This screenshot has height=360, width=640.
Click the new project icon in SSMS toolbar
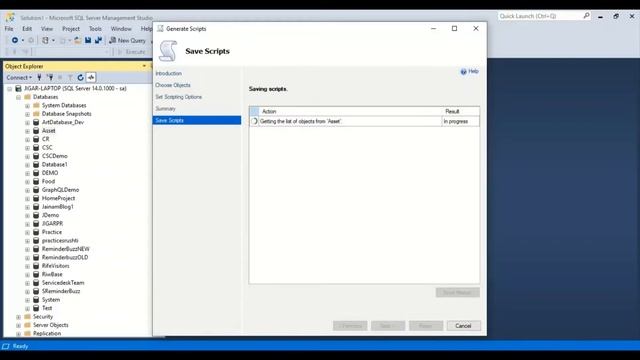click(x=45, y=40)
